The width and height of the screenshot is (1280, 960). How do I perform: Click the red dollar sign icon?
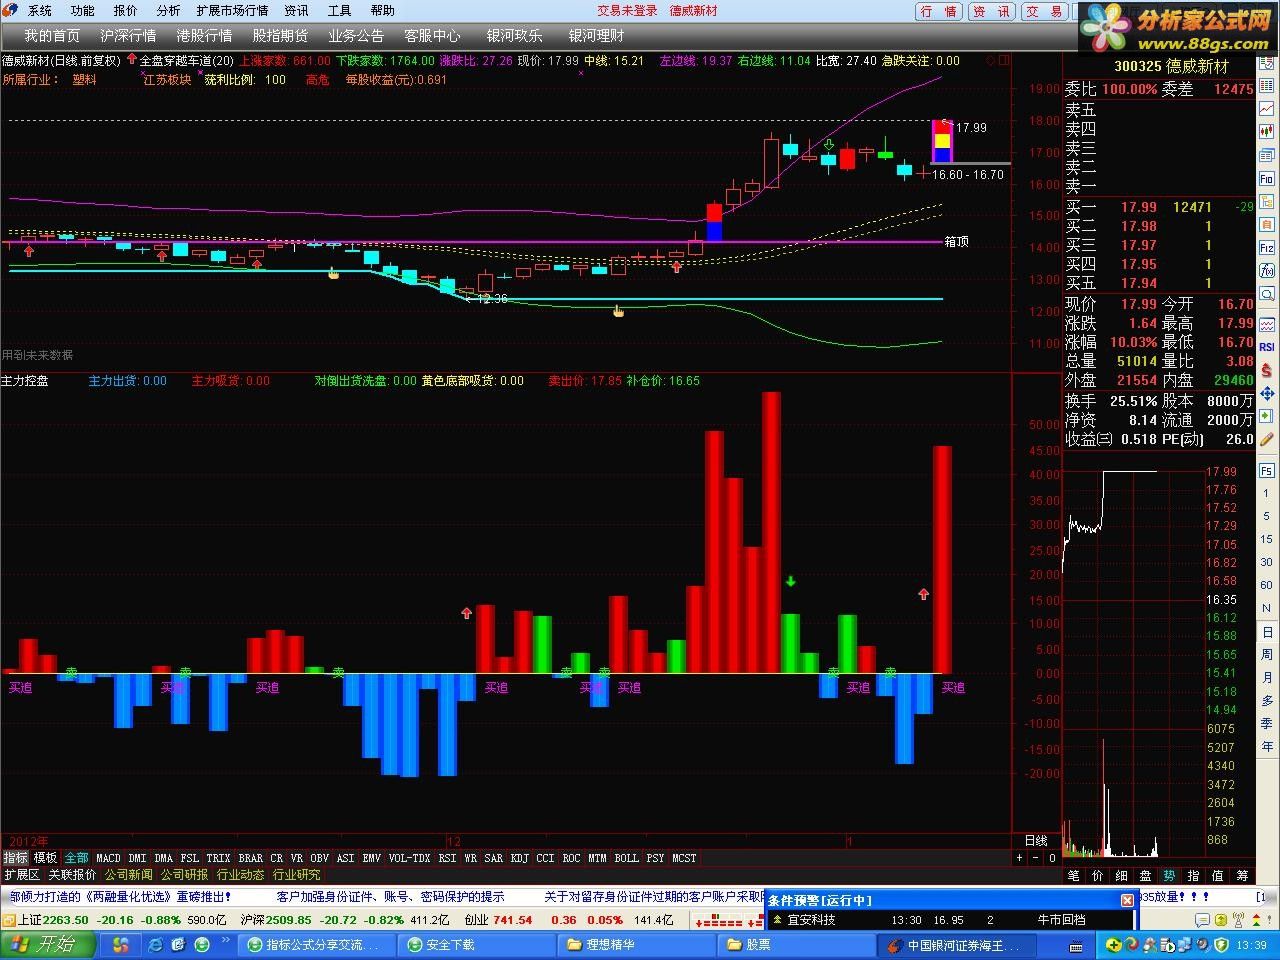1267,369
